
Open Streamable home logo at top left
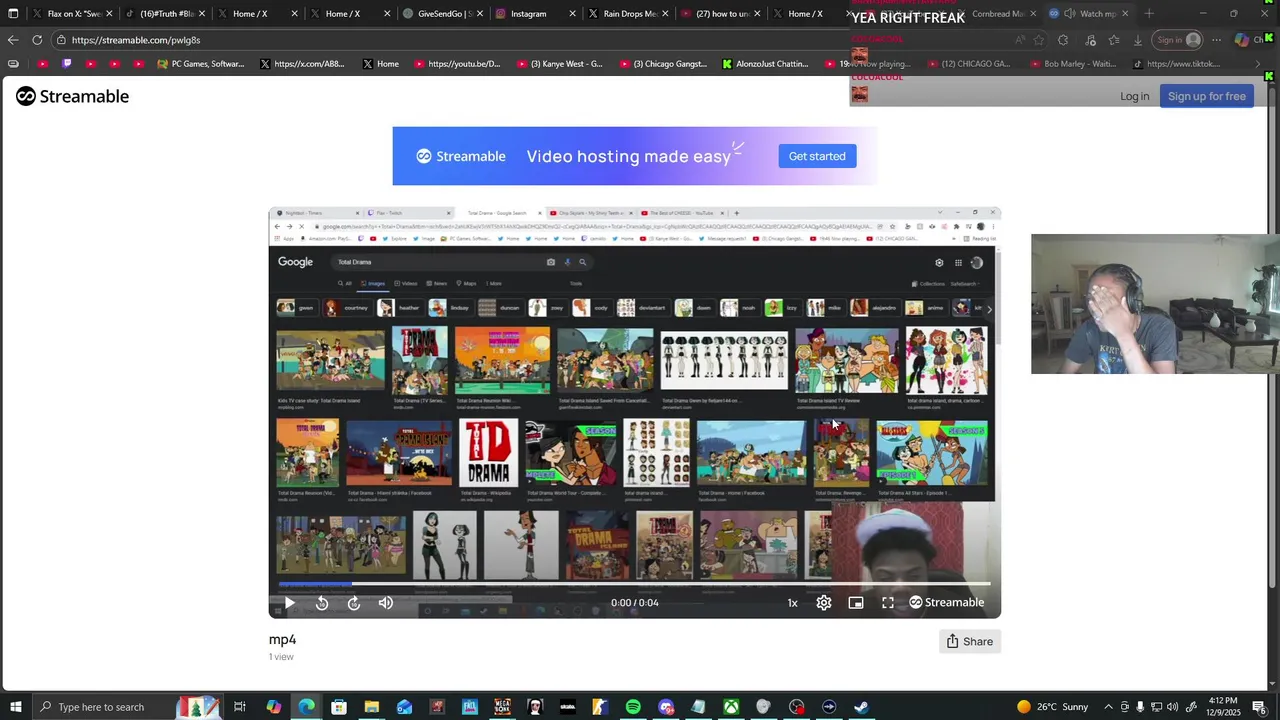tap(72, 96)
